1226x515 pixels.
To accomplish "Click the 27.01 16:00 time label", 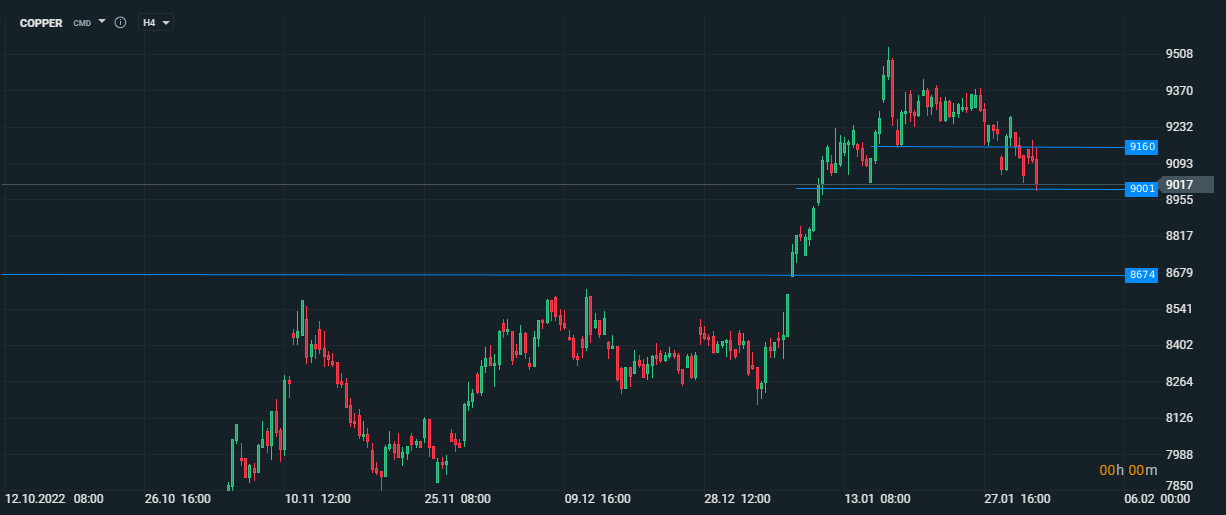I will [1017, 498].
